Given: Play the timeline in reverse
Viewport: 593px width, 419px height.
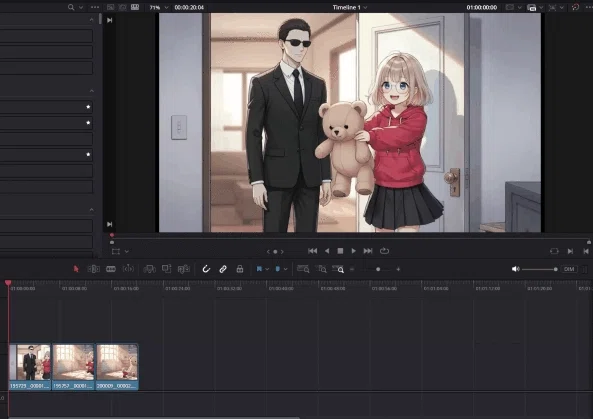Looking at the screenshot, I should click(x=327, y=251).
